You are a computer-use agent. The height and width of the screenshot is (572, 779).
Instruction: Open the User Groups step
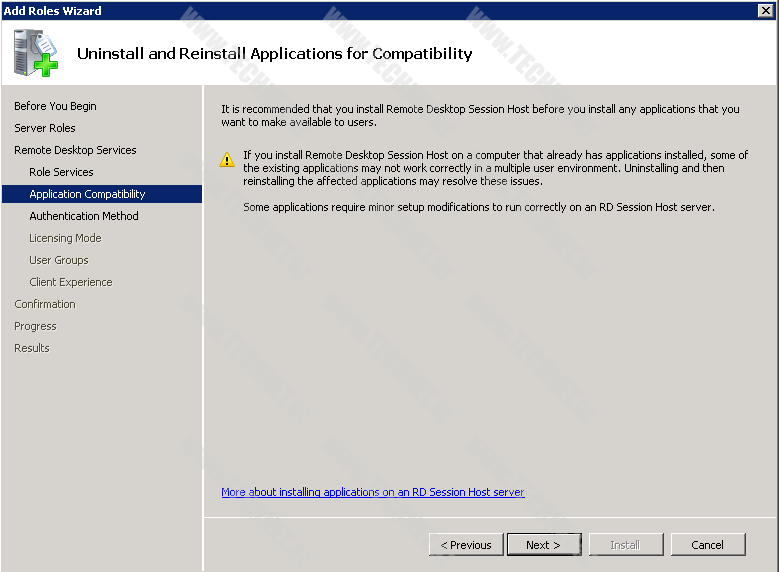[59, 260]
